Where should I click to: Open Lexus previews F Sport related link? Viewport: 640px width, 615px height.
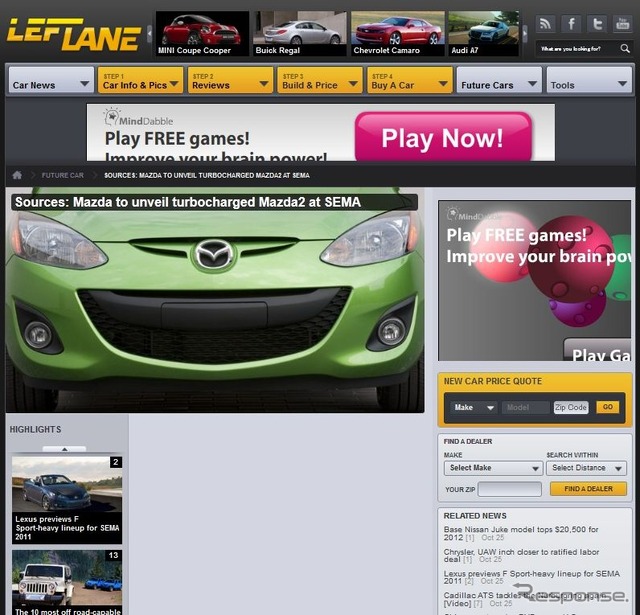coord(531,577)
